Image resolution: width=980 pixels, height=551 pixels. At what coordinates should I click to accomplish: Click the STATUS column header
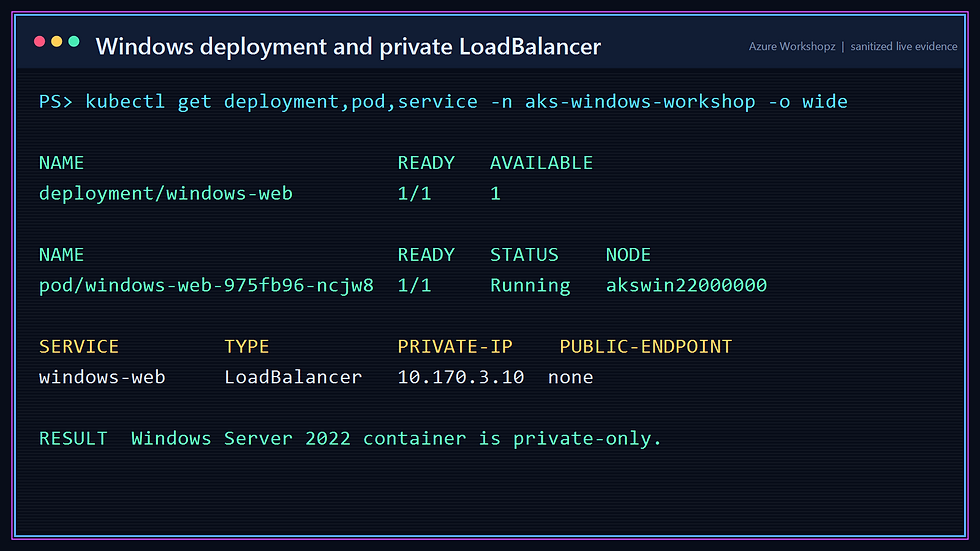click(524, 255)
